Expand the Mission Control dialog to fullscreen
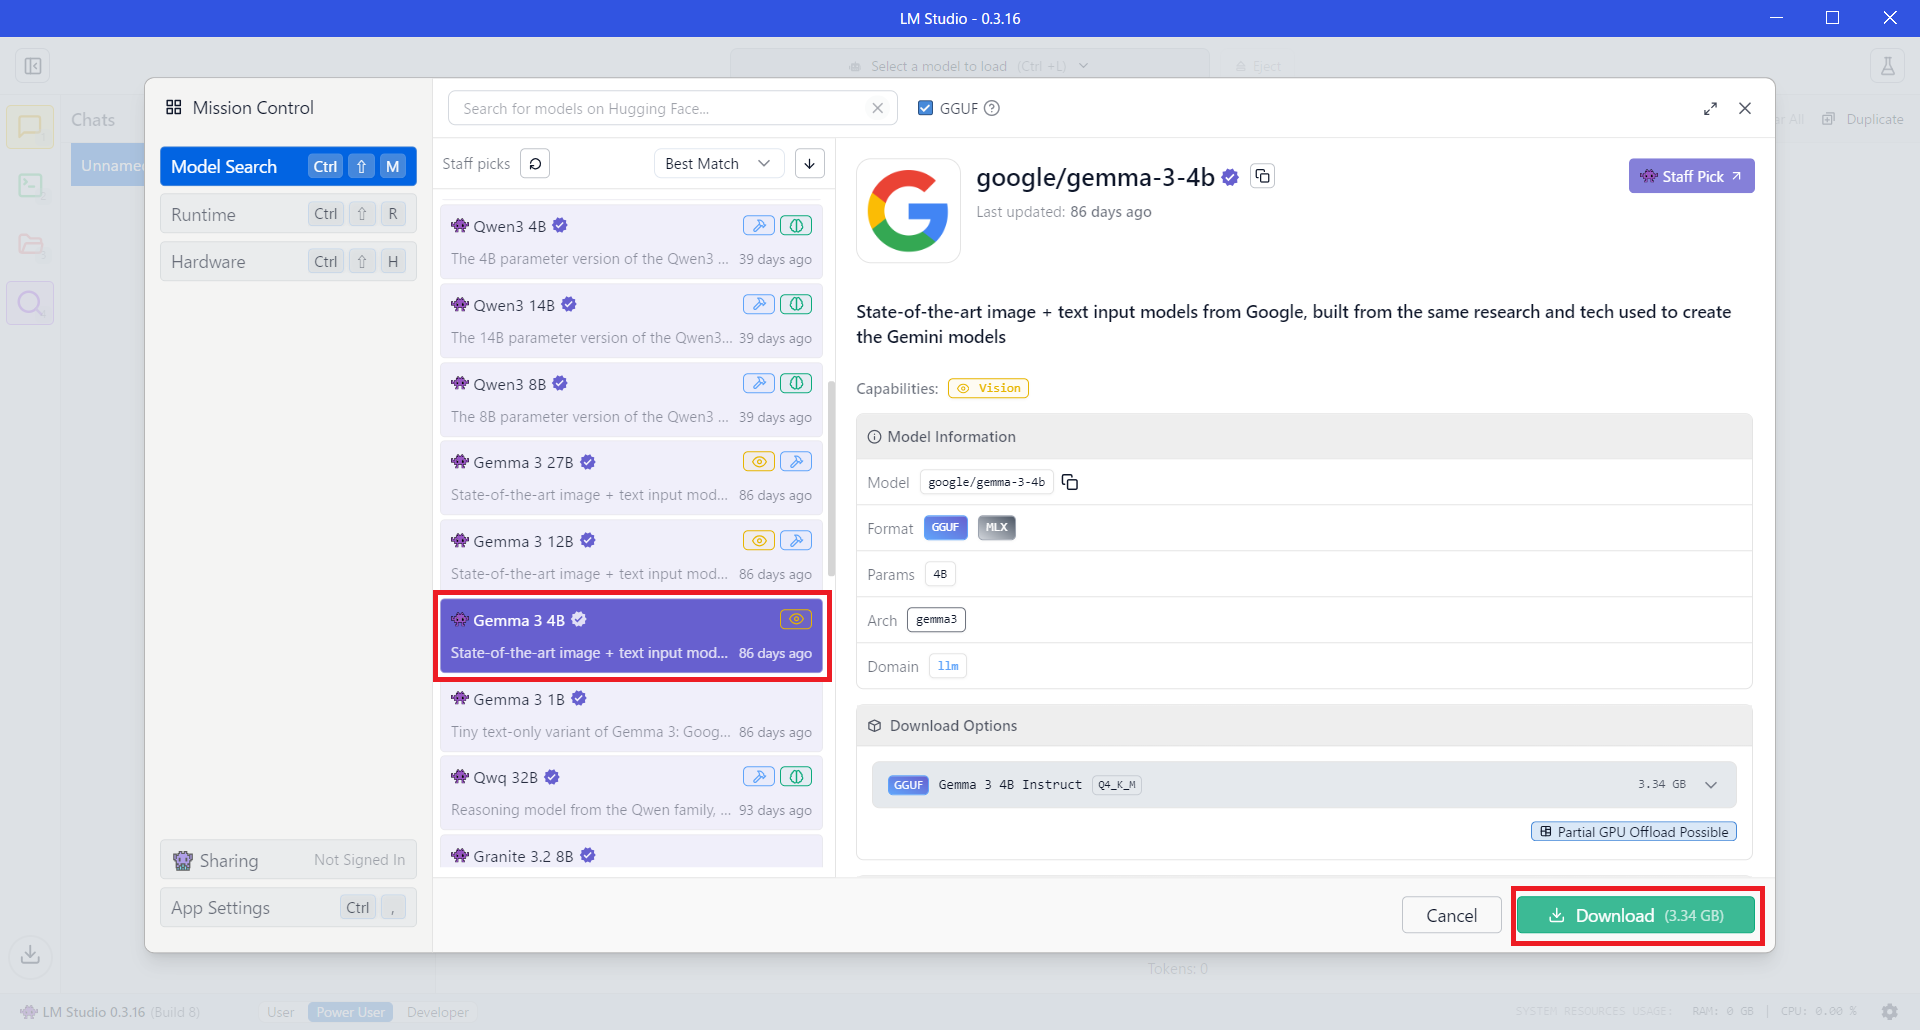The width and height of the screenshot is (1920, 1030). pyautogui.click(x=1710, y=108)
